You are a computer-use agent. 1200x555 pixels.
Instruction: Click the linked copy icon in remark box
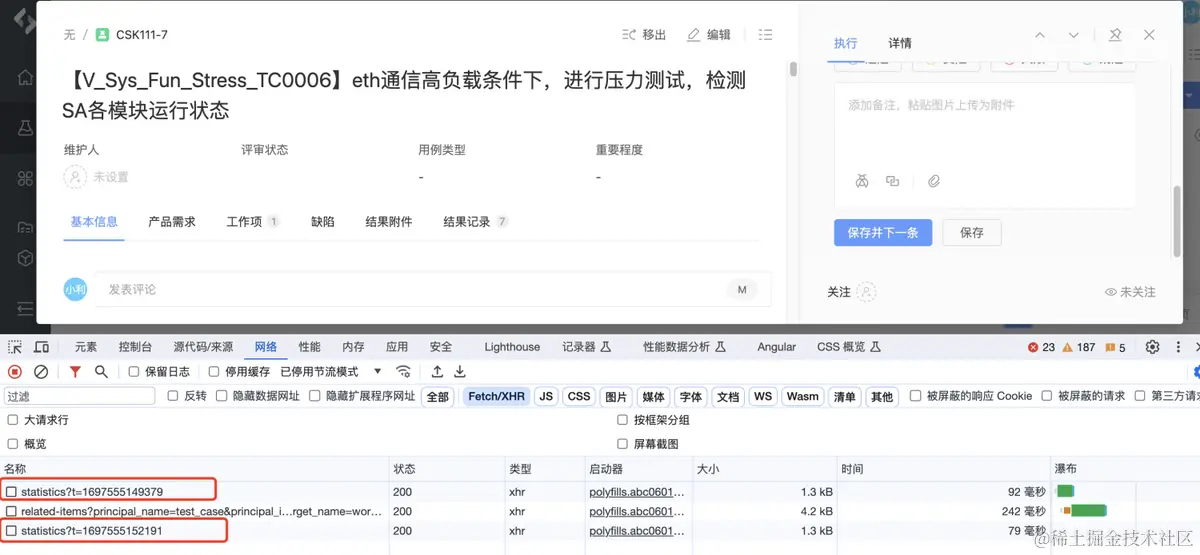coord(893,181)
